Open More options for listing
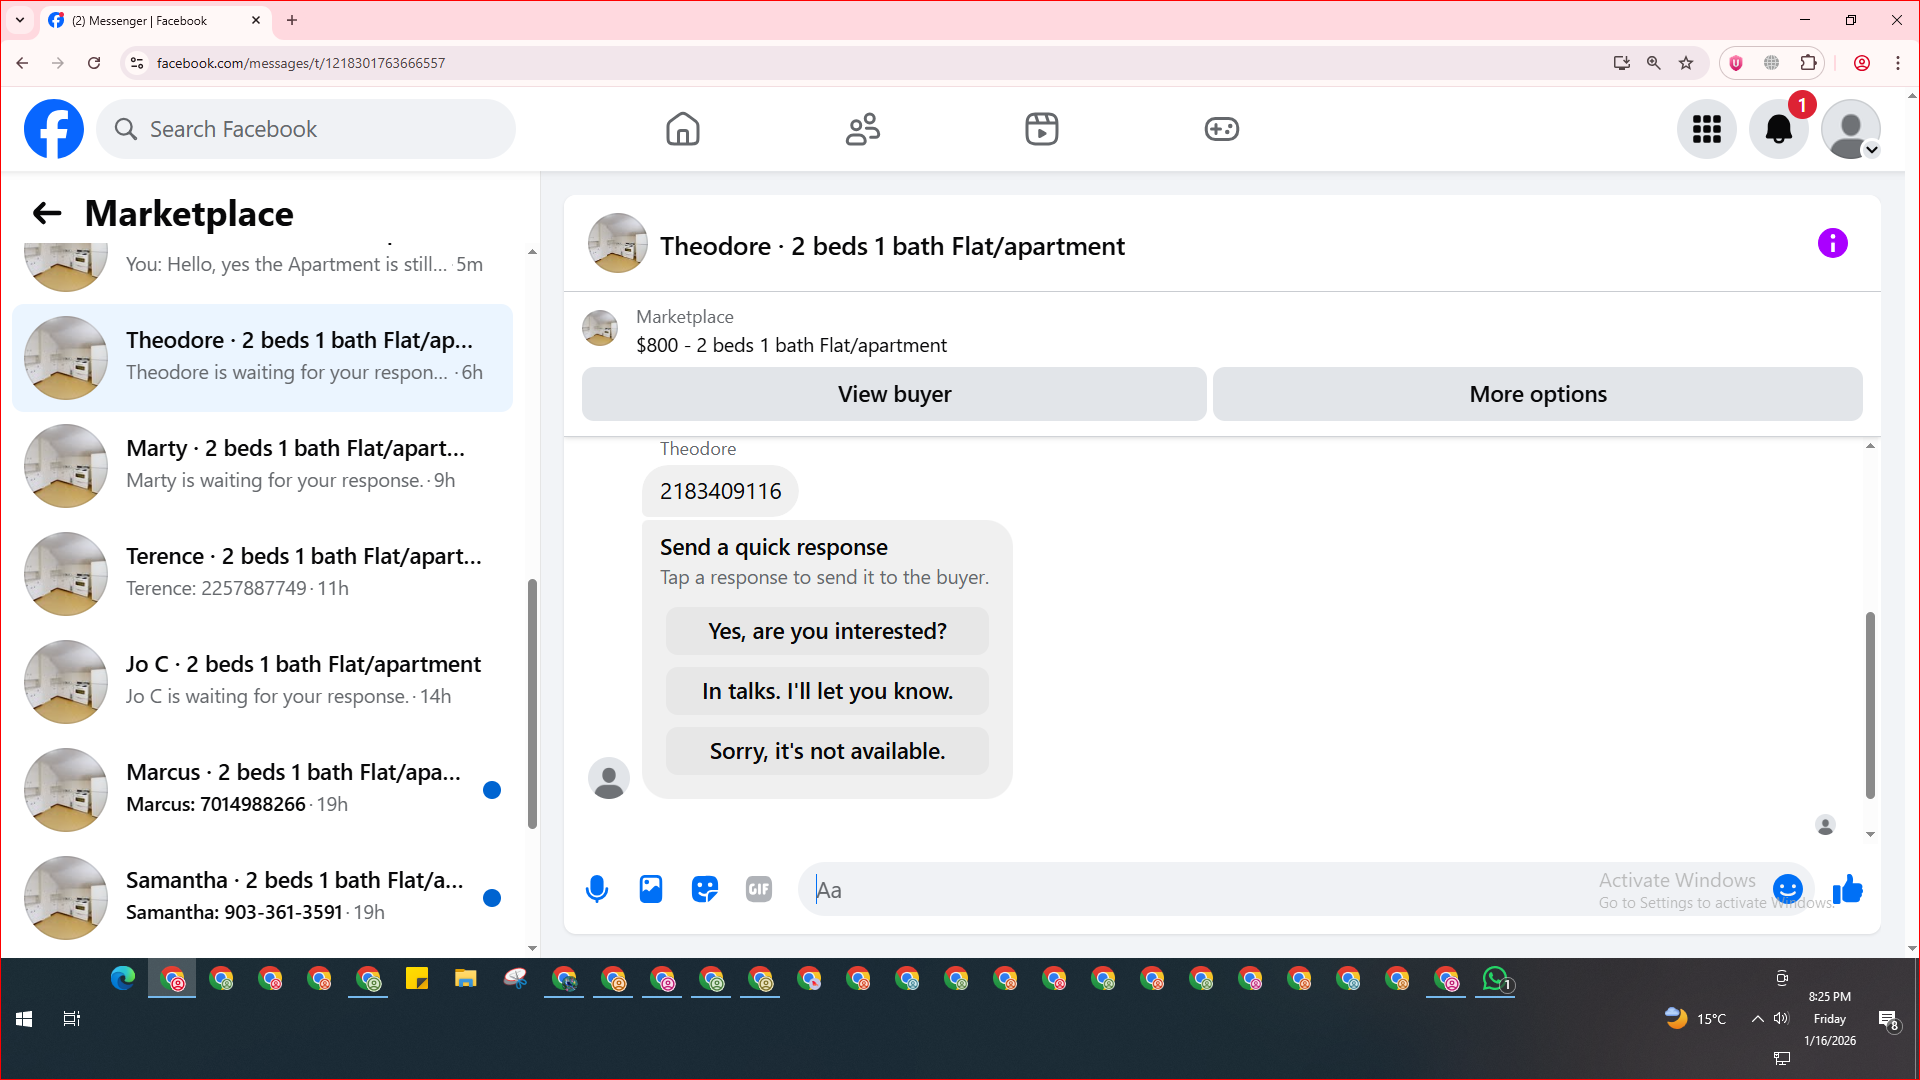Viewport: 1920px width, 1080px height. [1537, 394]
